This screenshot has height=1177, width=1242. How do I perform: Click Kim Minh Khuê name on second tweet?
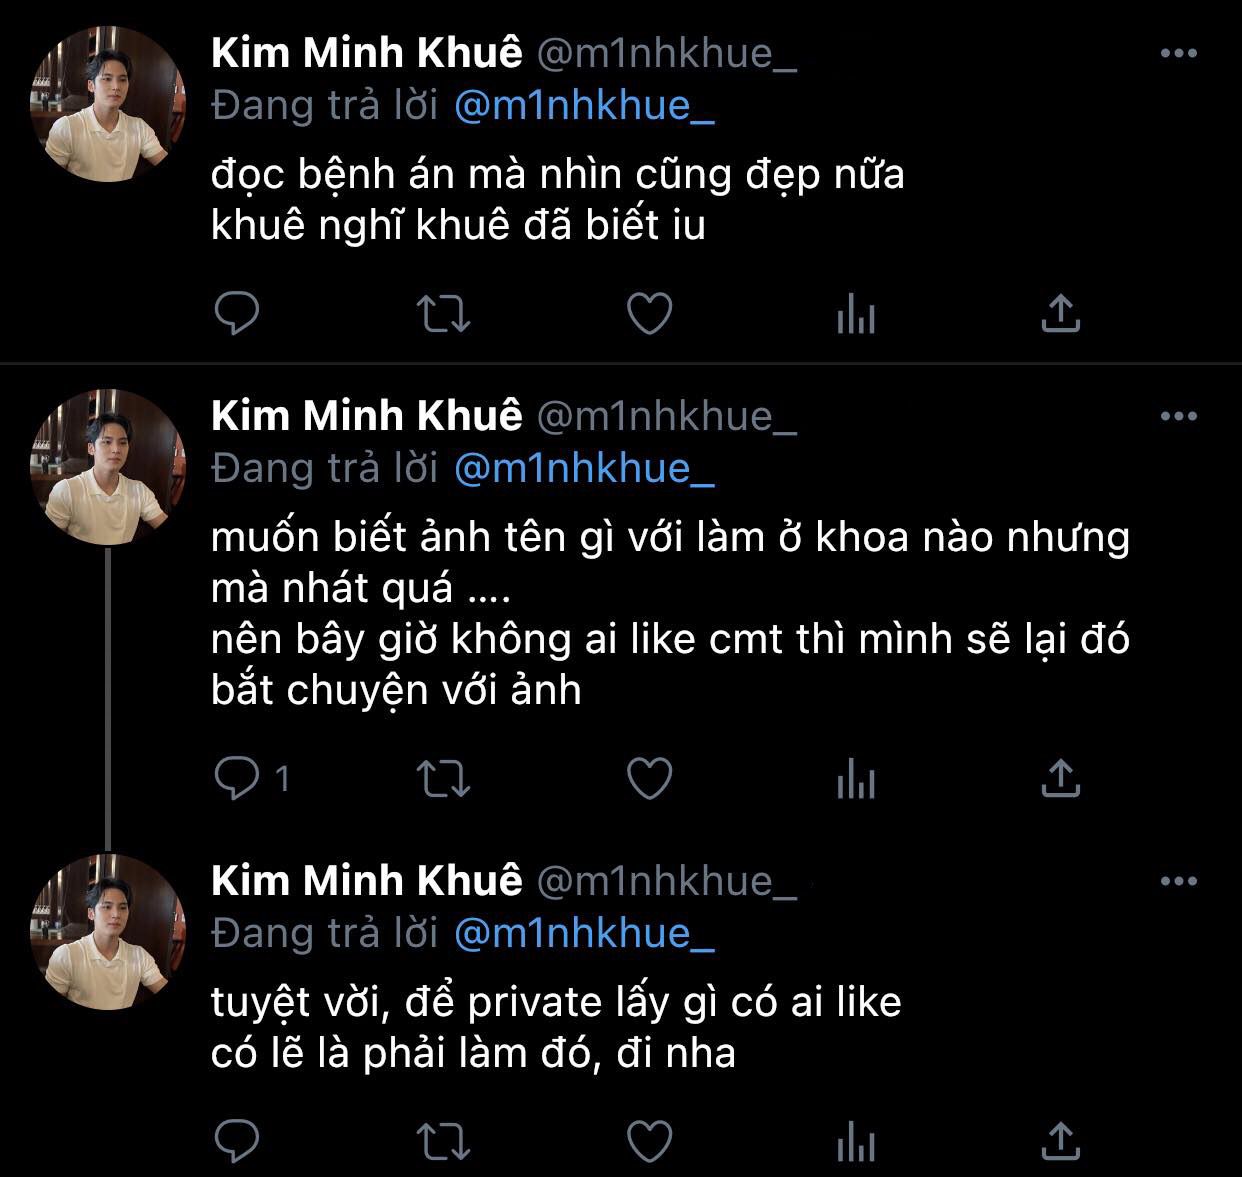pyautogui.click(x=366, y=416)
